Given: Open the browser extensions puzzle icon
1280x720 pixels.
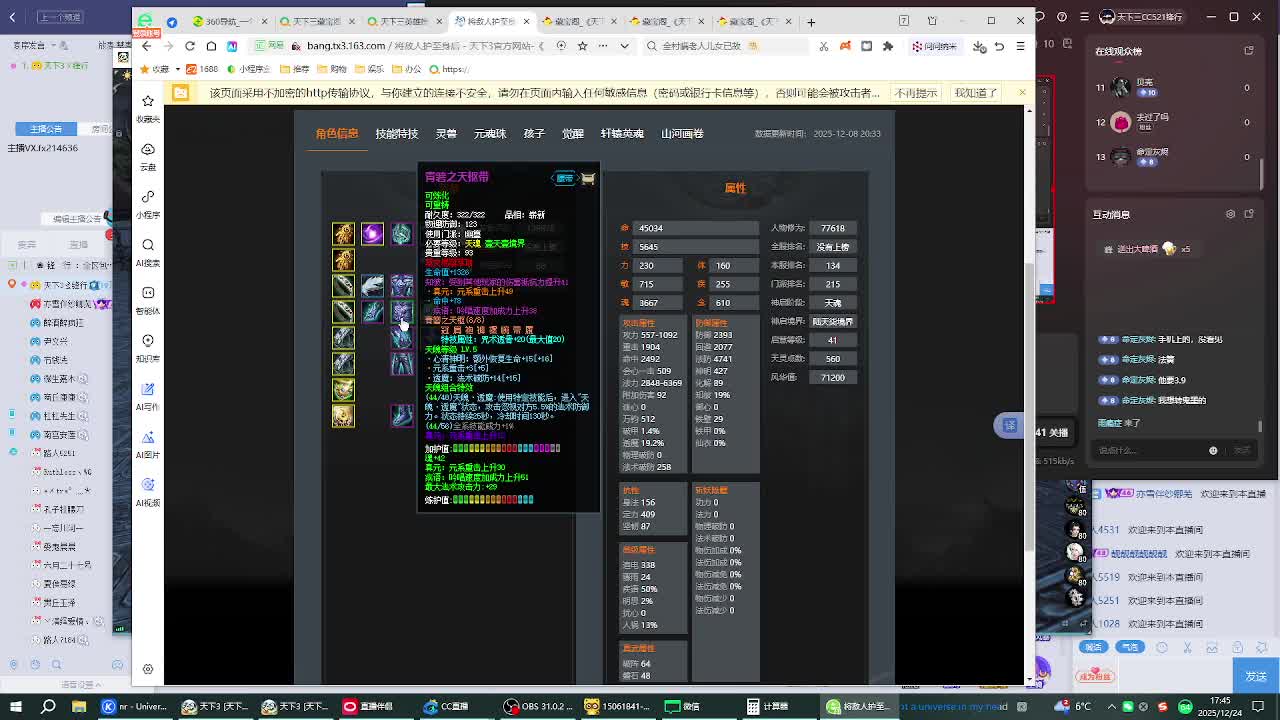Looking at the screenshot, I should (887, 46).
